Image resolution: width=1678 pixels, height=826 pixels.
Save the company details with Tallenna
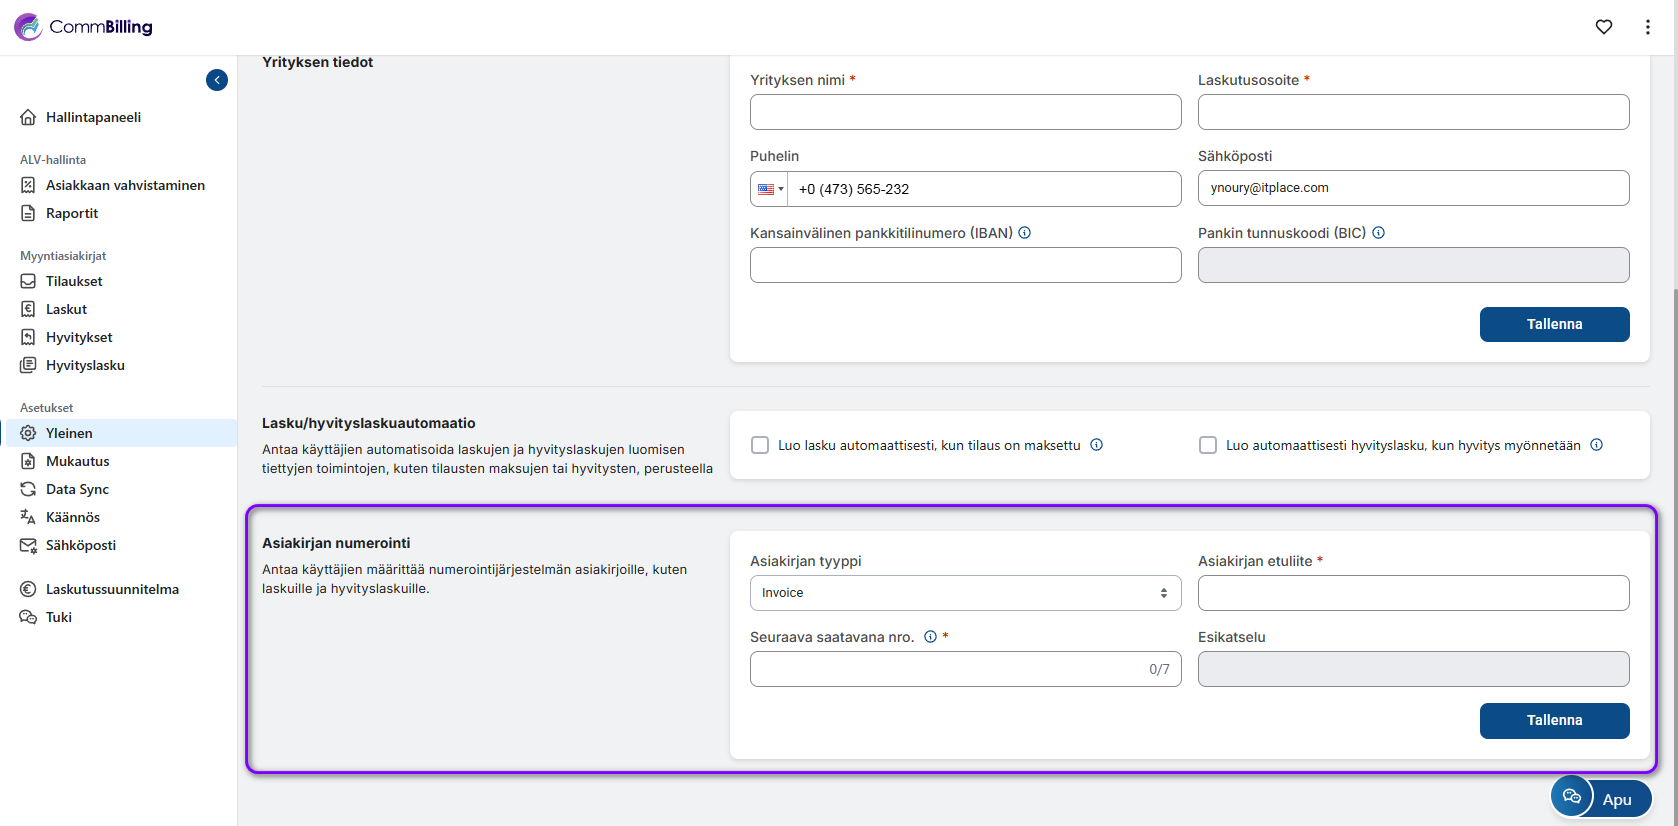click(1554, 324)
